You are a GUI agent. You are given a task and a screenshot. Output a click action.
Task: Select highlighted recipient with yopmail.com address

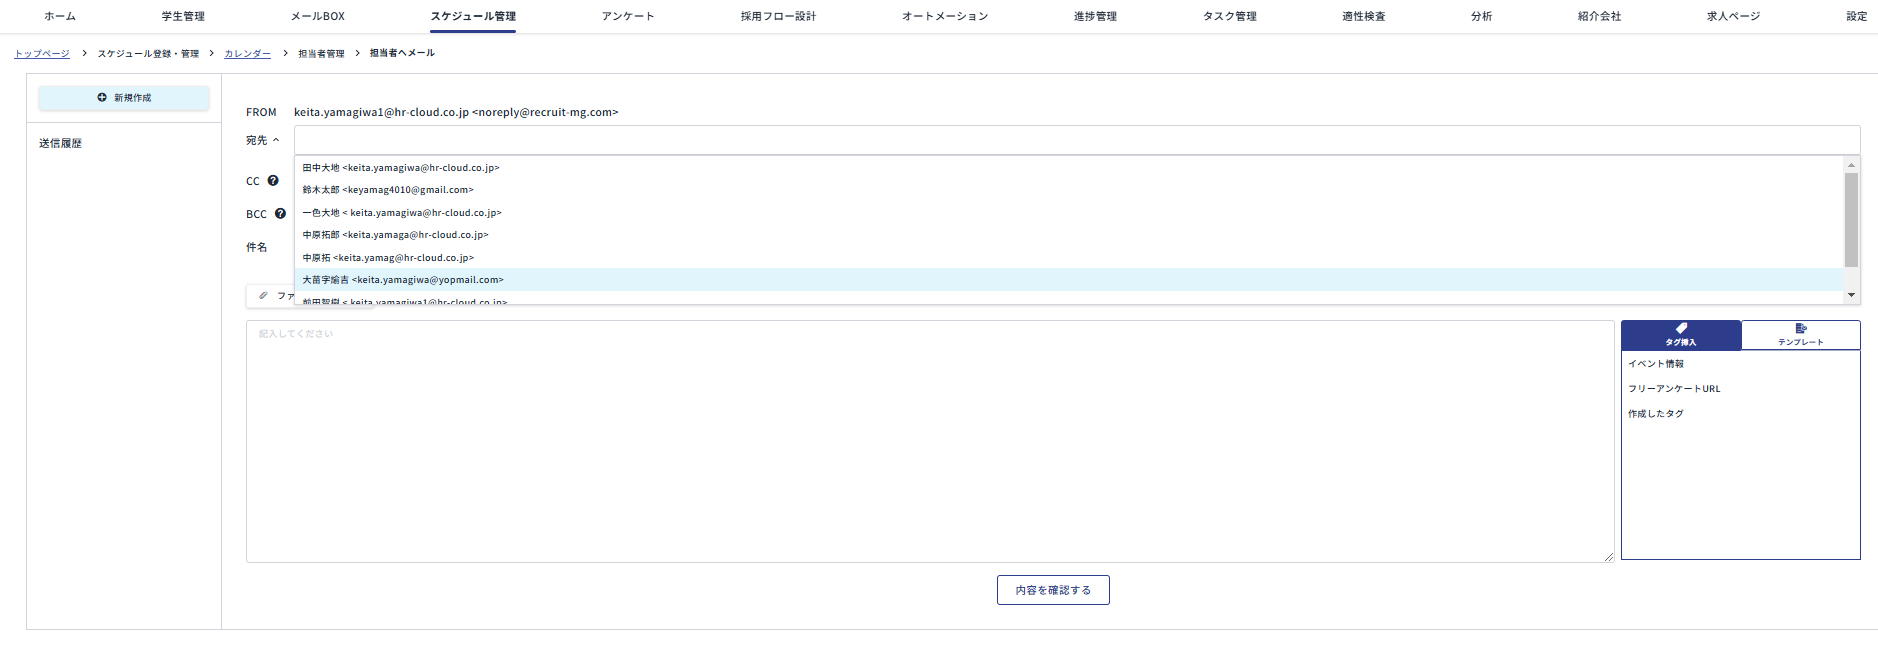[x=1069, y=280]
